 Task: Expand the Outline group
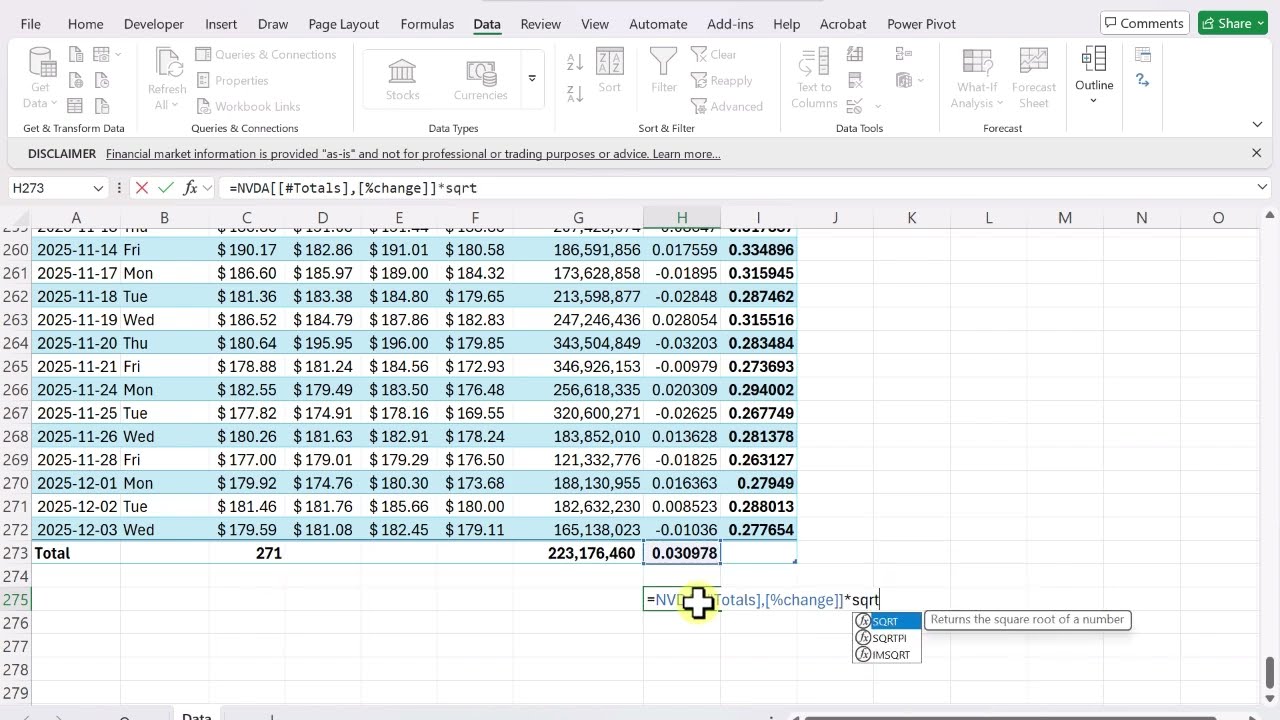point(1094,75)
